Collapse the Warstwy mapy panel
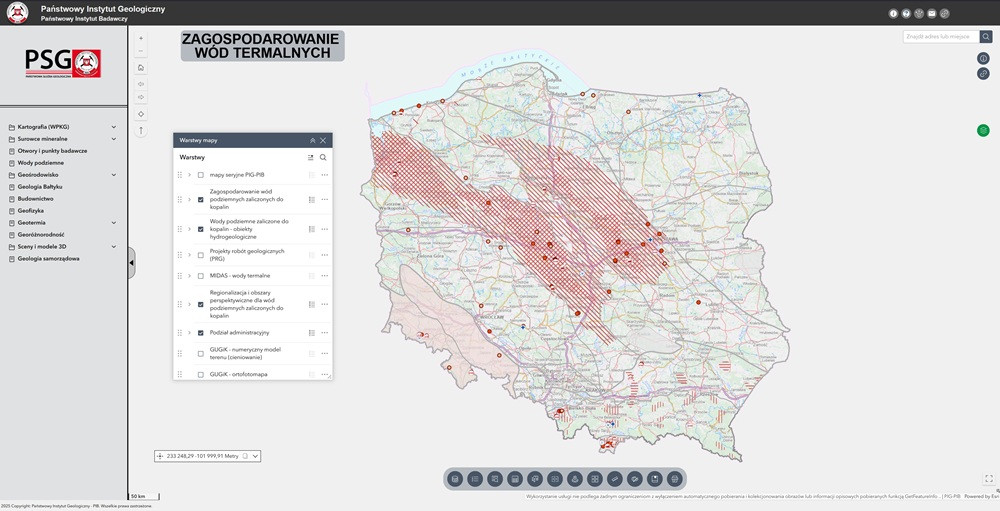 pos(313,141)
